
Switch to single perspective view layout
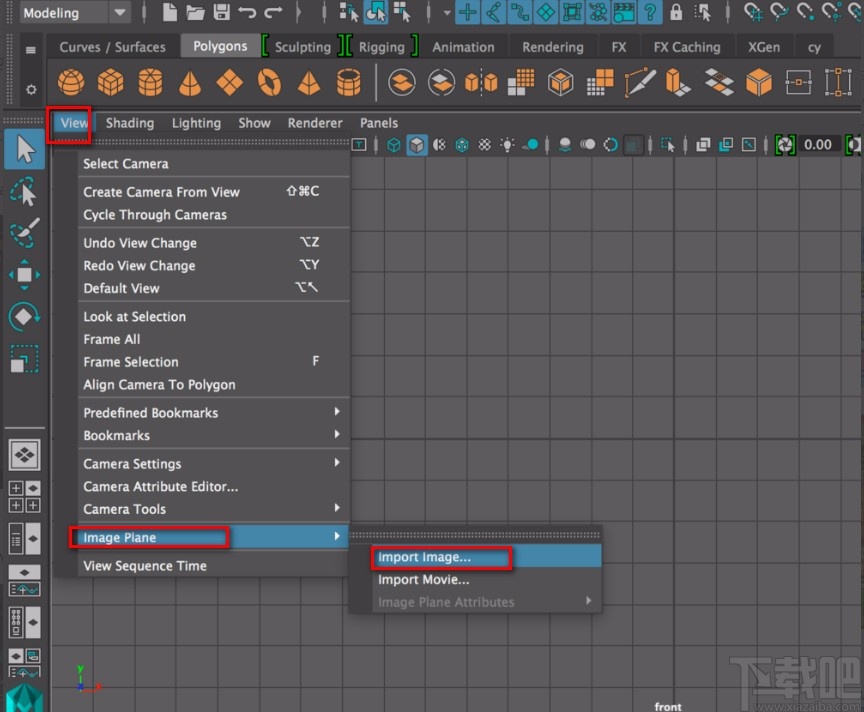[x=24, y=455]
